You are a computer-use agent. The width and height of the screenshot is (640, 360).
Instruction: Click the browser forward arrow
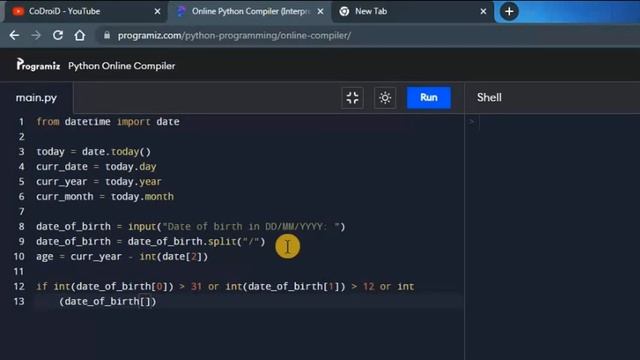(36, 36)
